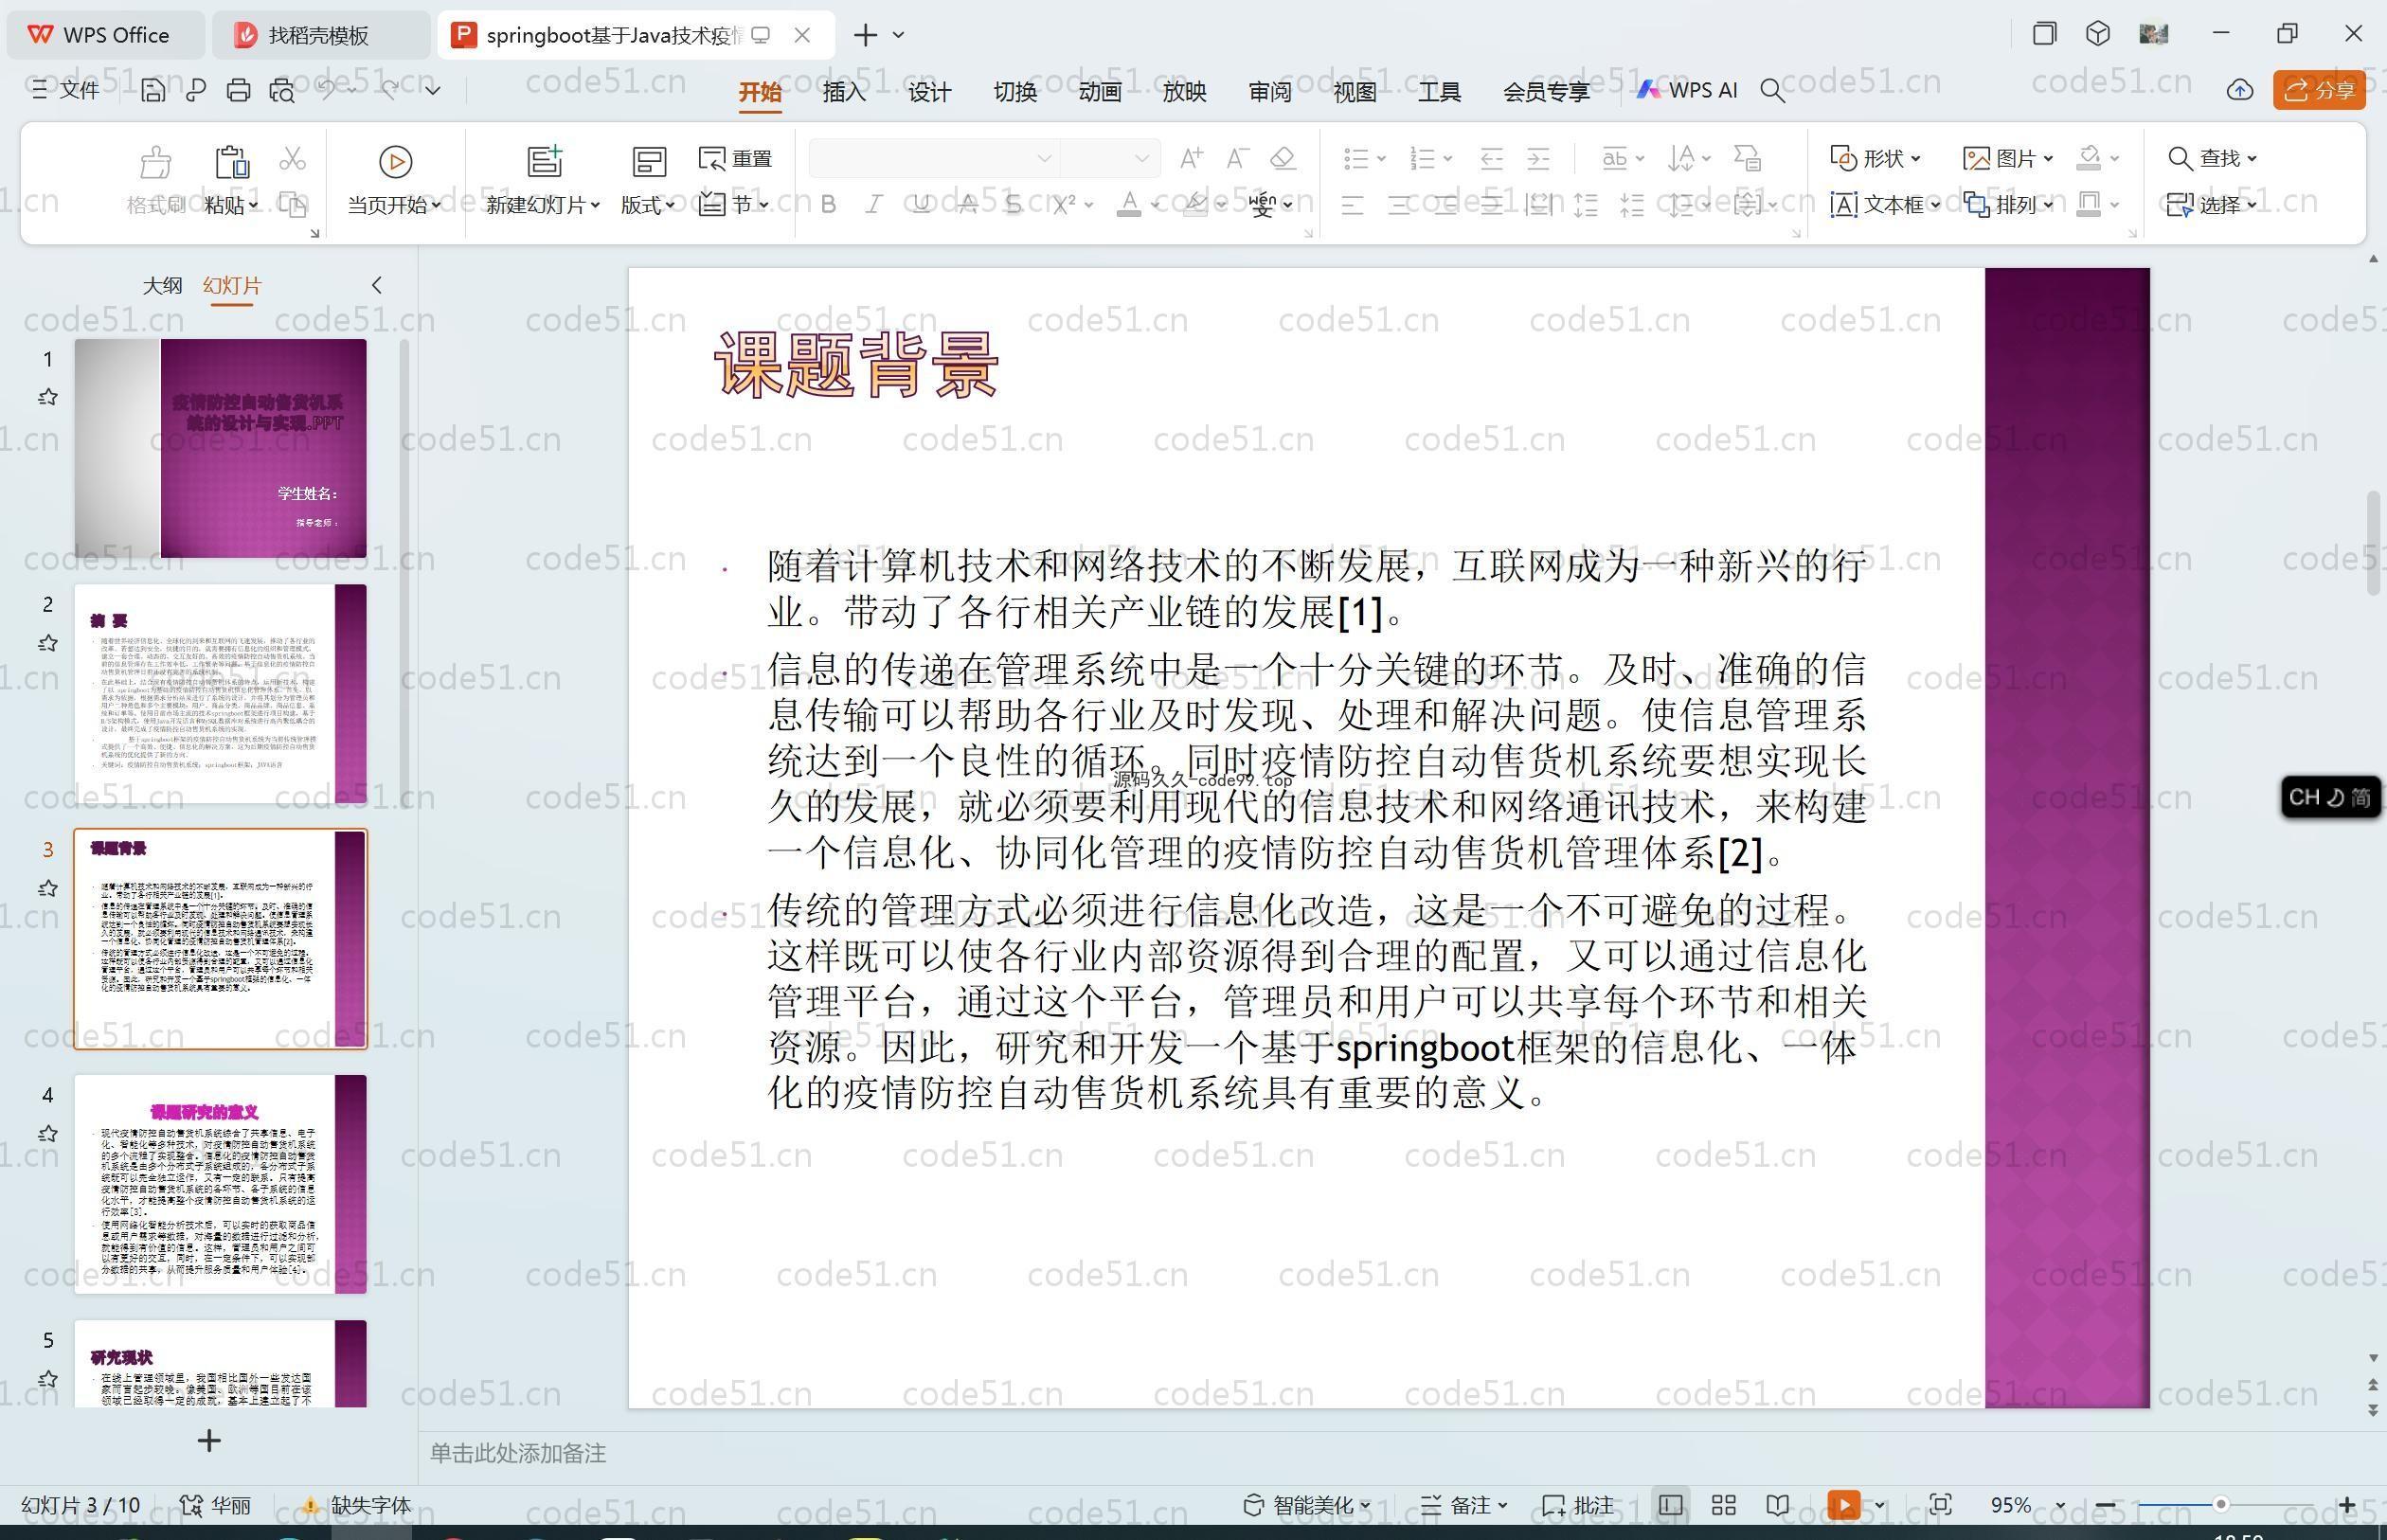2387x1540 pixels.
Task: Open the Design ribbon tab
Action: [x=929, y=91]
